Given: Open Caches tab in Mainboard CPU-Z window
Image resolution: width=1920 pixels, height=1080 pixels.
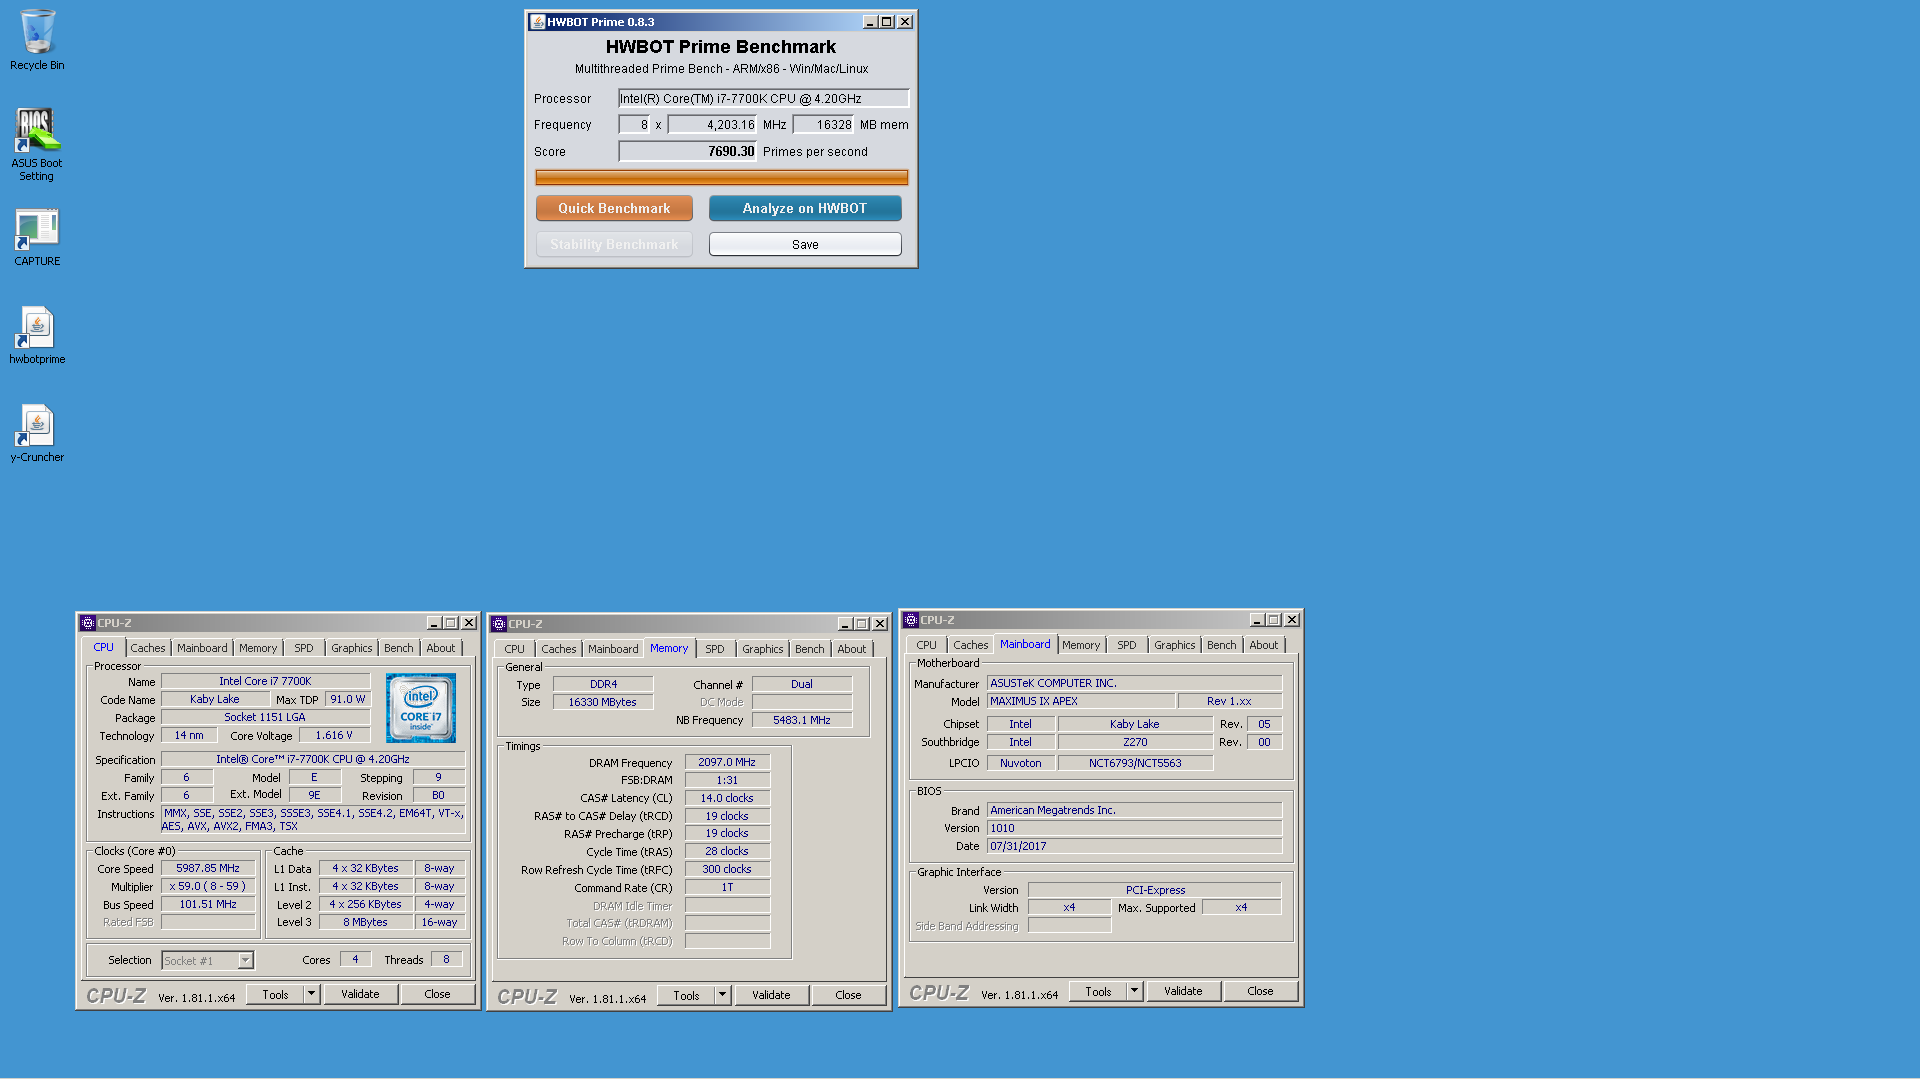Looking at the screenshot, I should [970, 645].
